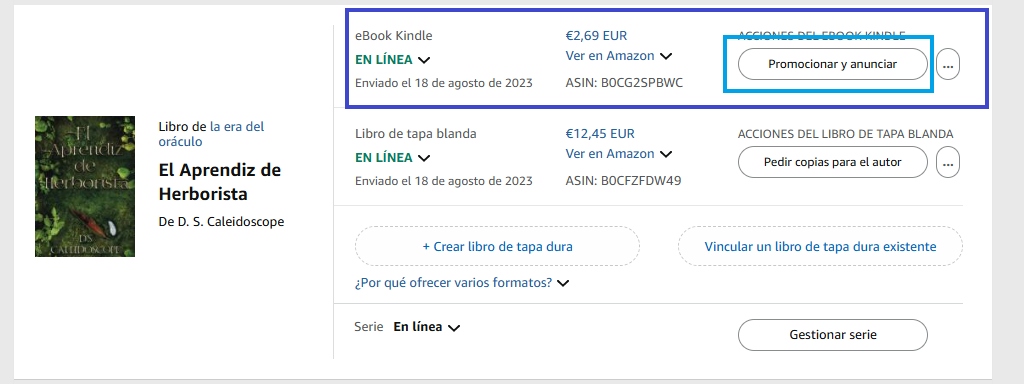Click Pedir copias para el autor button
The height and width of the screenshot is (384, 1024).
tap(833, 162)
